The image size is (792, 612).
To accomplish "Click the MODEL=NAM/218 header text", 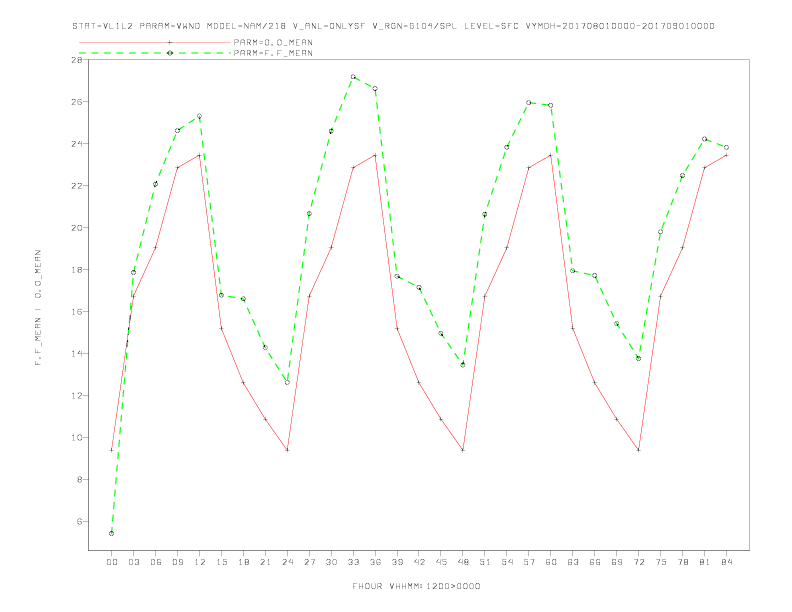I will point(246,26).
